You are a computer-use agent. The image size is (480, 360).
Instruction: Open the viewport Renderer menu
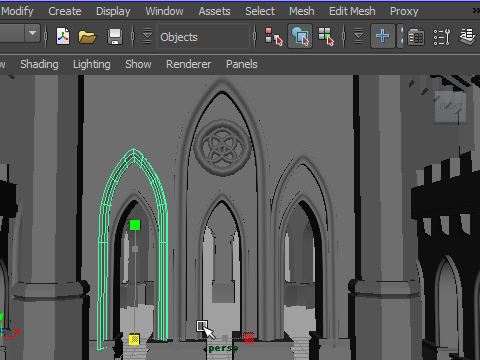pos(188,64)
